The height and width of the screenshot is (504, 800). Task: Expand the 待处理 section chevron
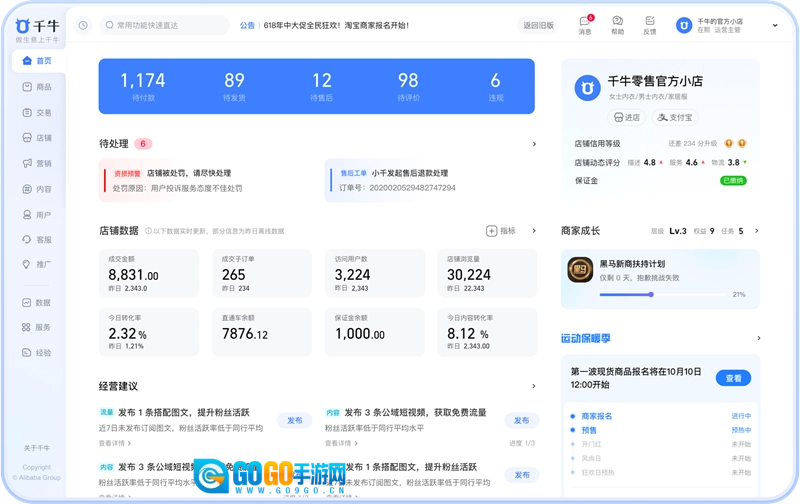click(534, 144)
